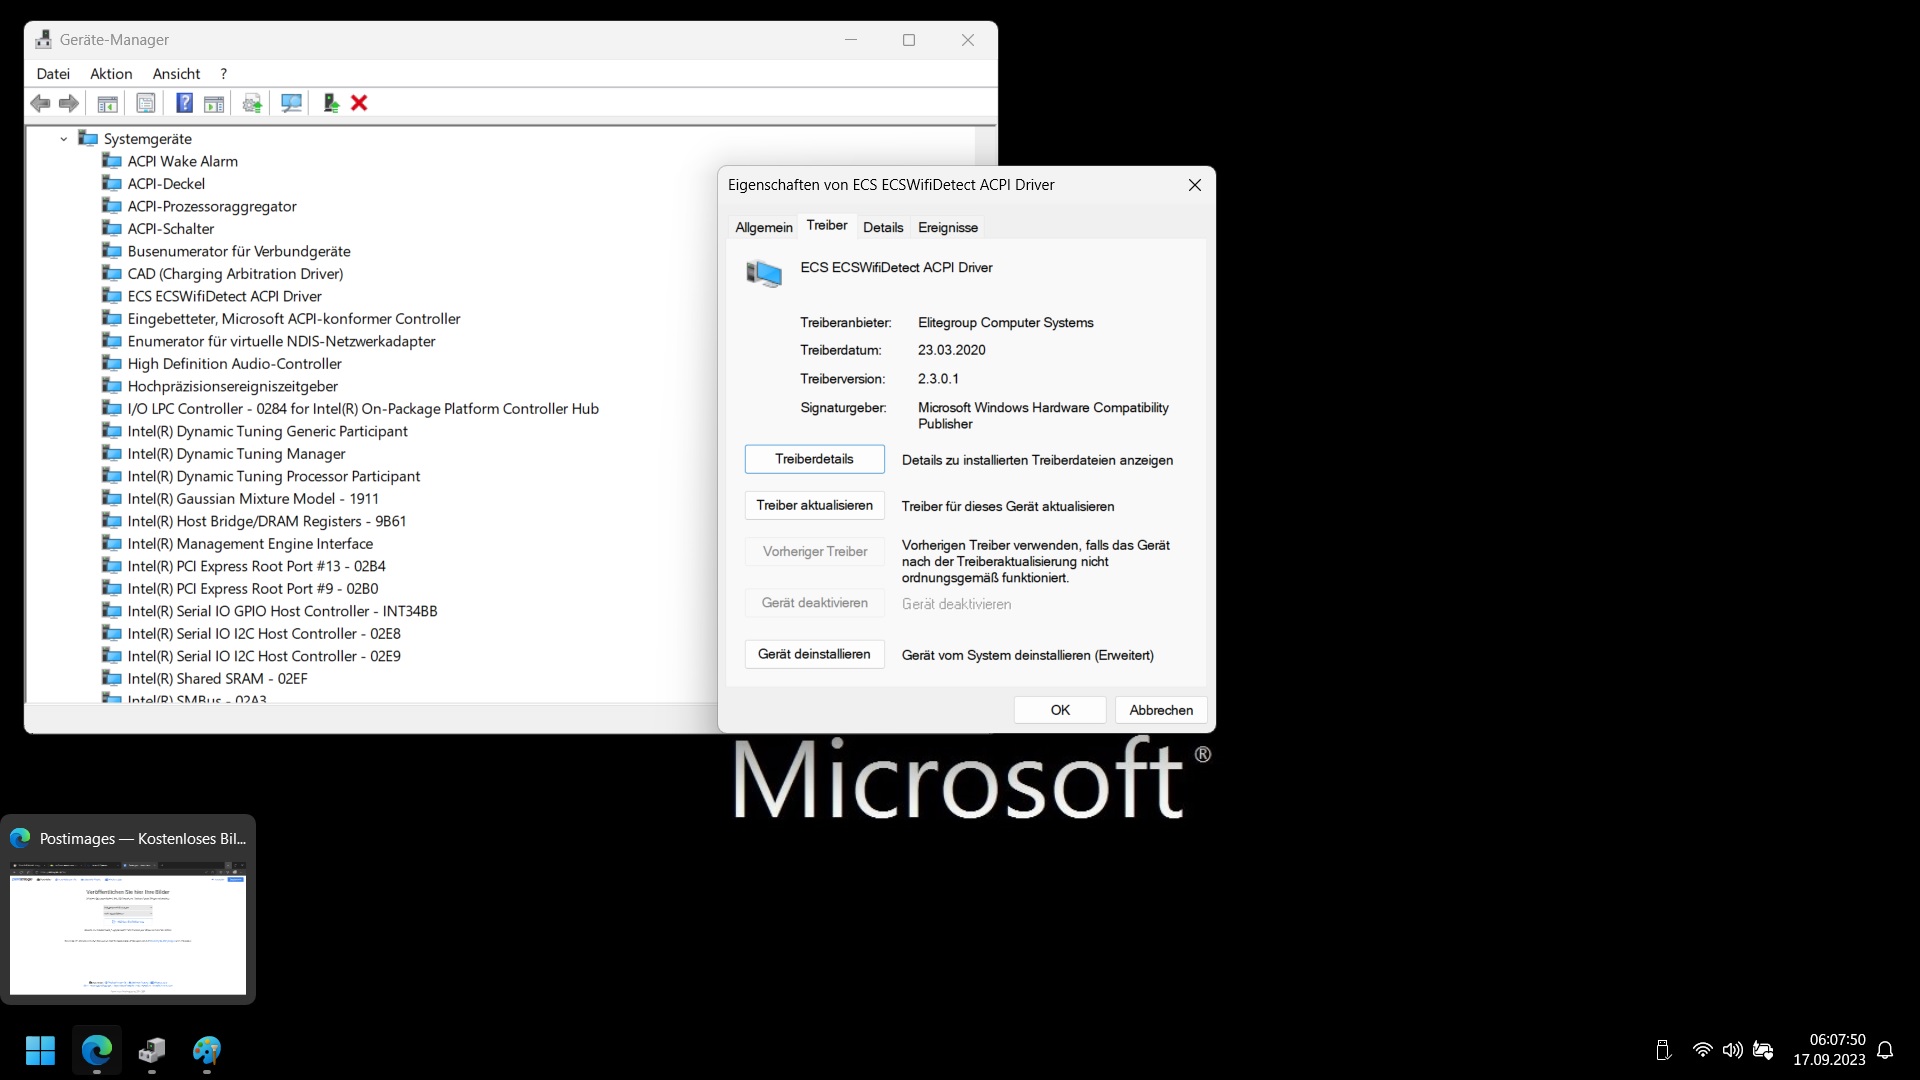Open the notifications bell in the system tray

[x=1884, y=1051]
